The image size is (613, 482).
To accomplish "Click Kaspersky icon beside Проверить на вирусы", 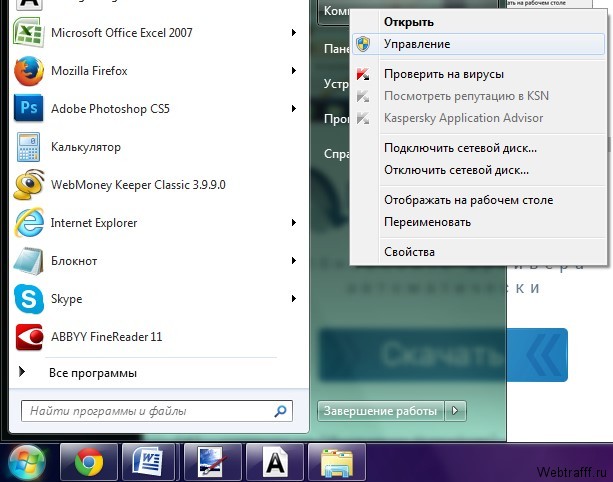I will (363, 74).
